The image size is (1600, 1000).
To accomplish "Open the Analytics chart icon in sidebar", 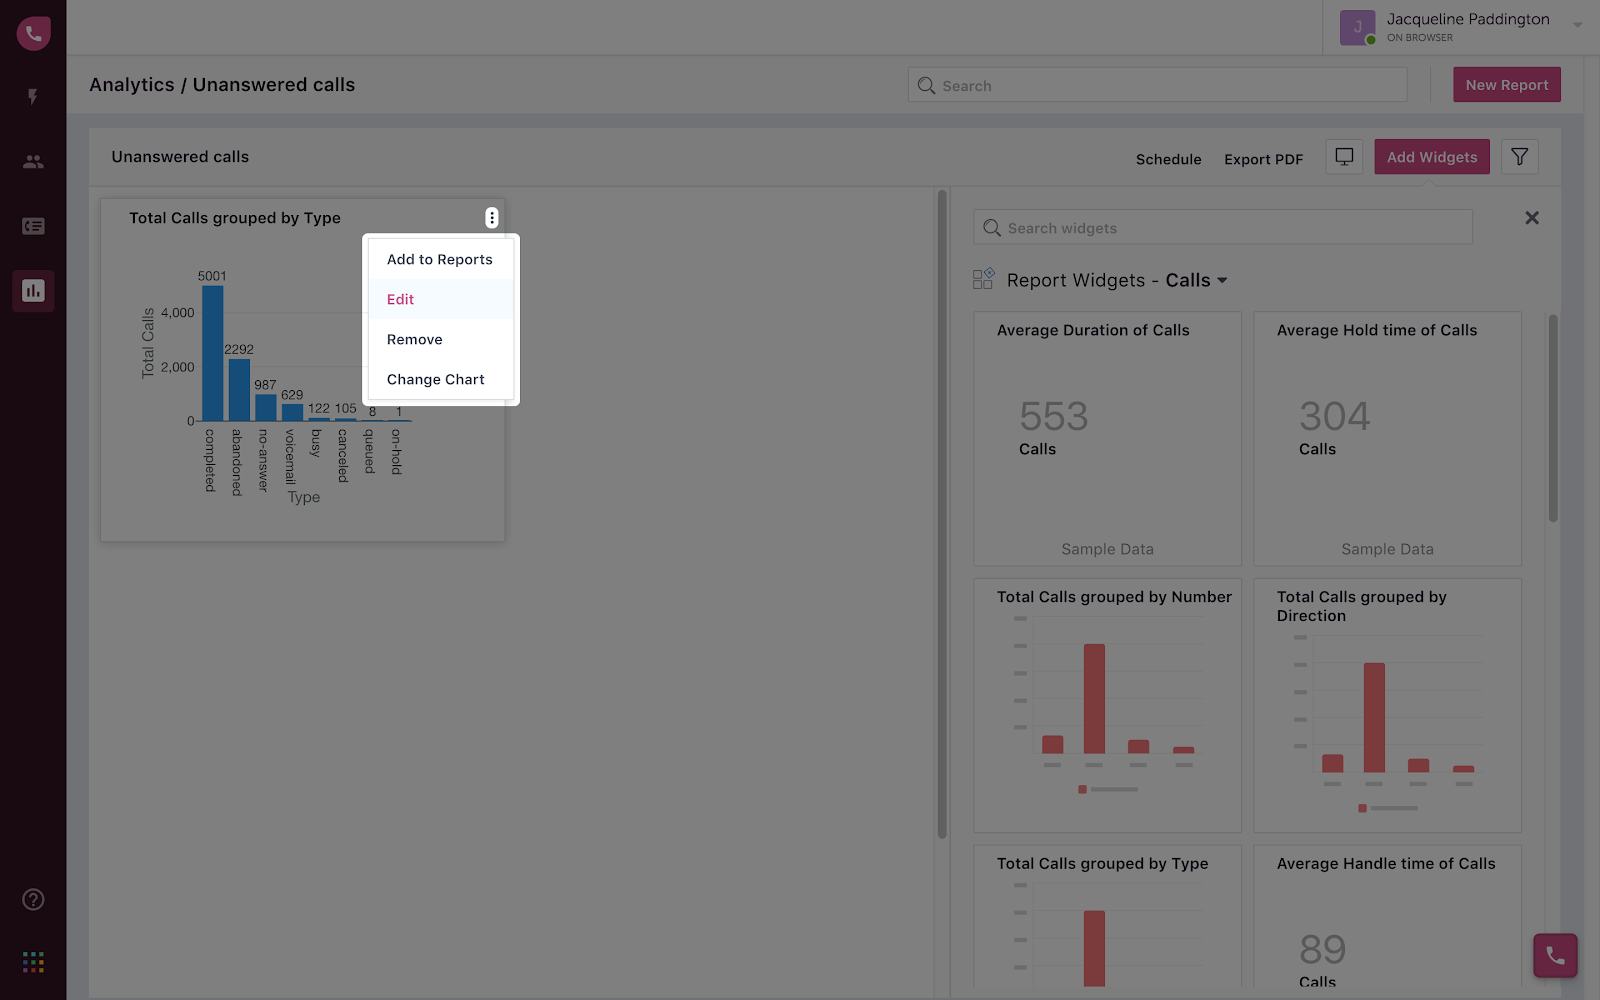I will click(33, 291).
